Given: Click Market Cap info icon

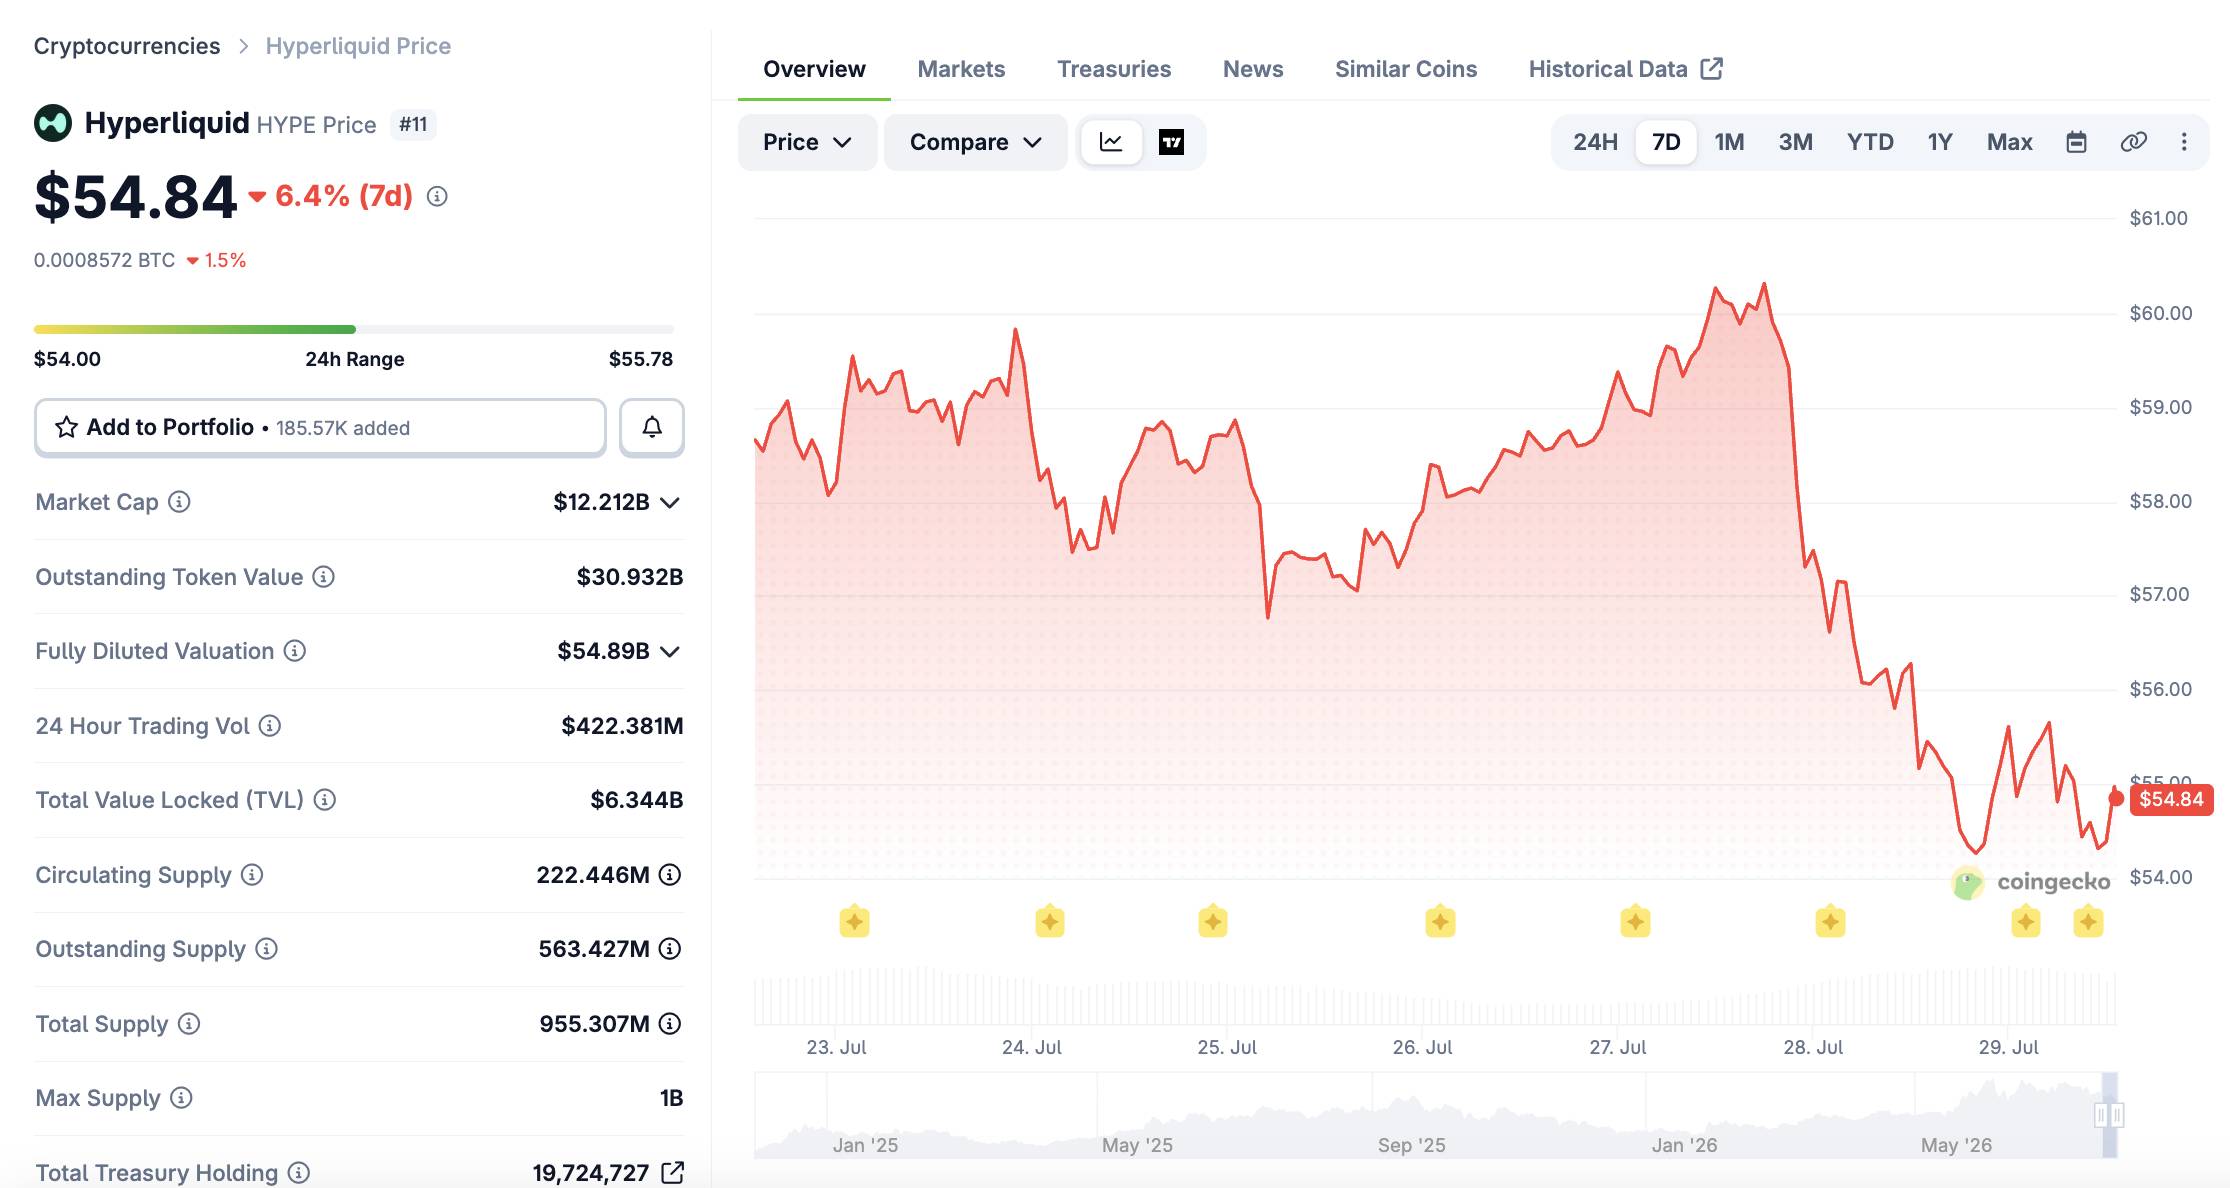Looking at the screenshot, I should pos(179,502).
